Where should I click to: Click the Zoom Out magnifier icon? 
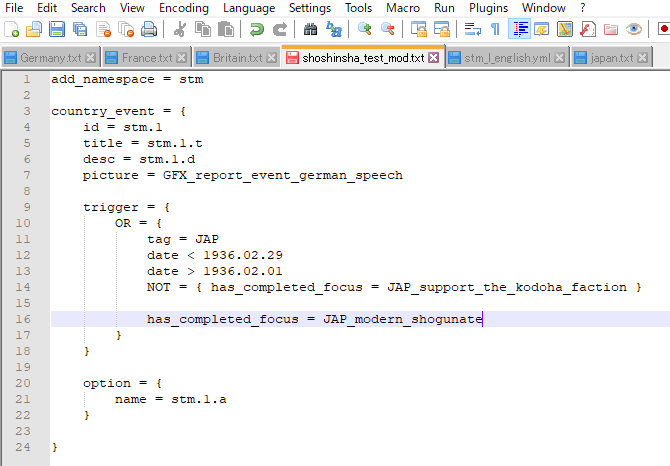[x=388, y=29]
